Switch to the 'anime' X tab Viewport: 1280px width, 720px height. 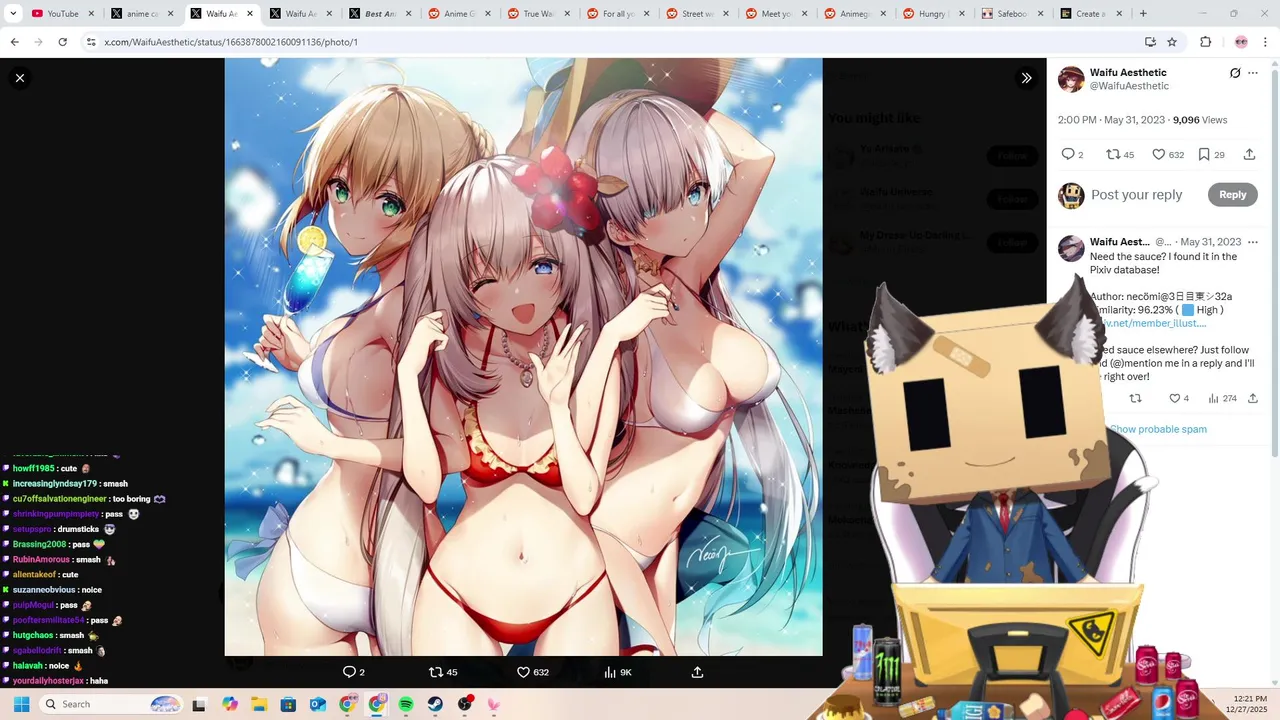pos(141,14)
